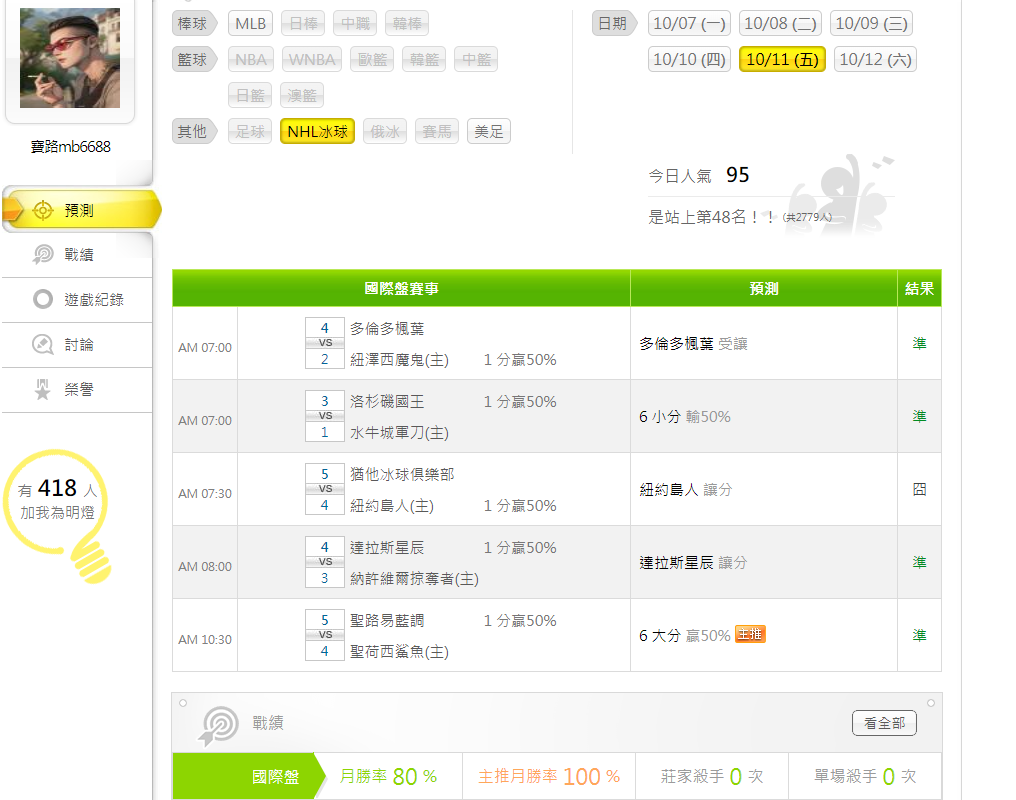
Task: Select the 足球 filter
Action: pos(250,131)
